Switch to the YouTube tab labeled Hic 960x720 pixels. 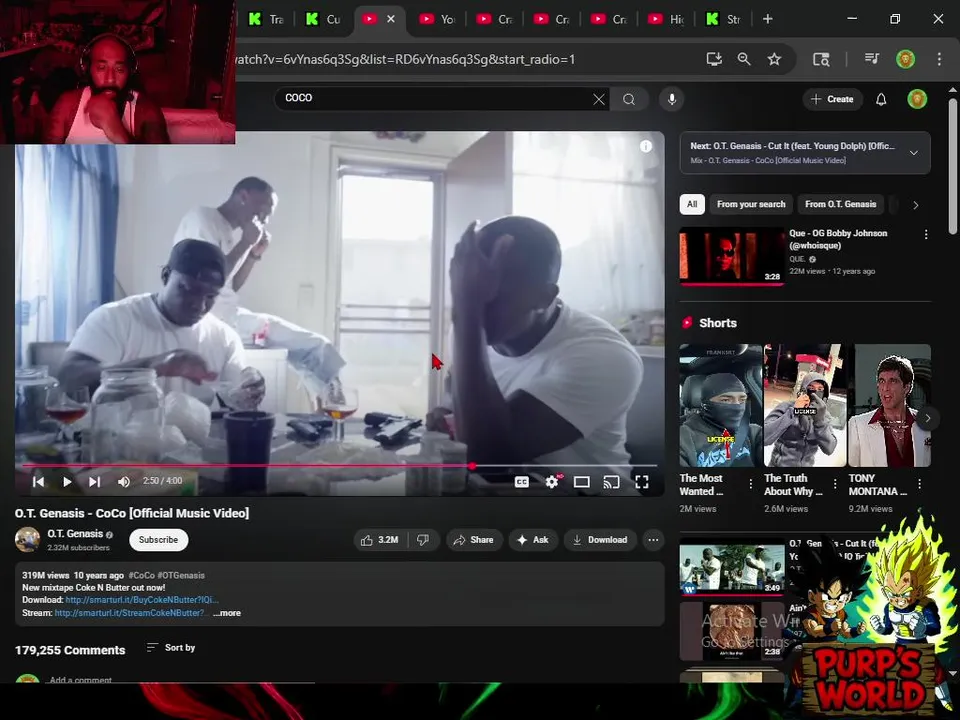tap(667, 19)
